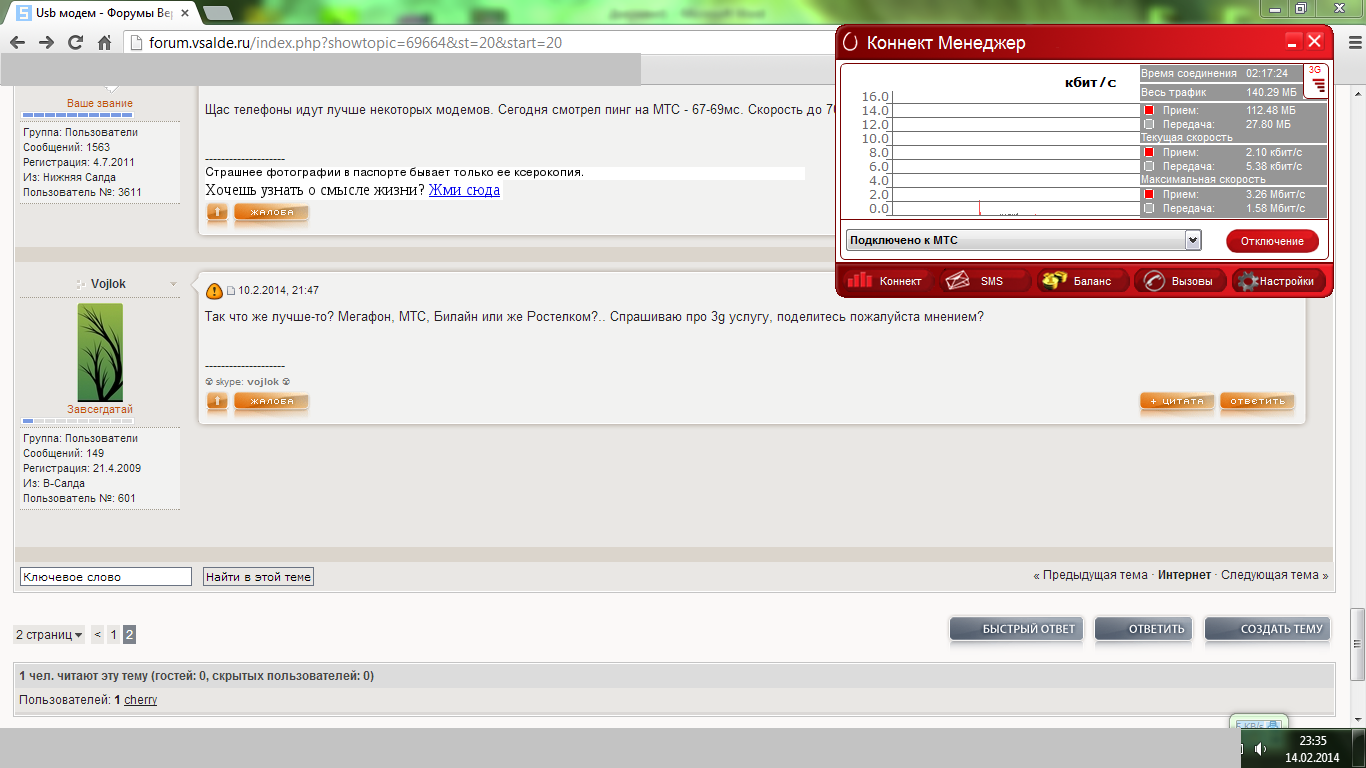Click the Ключевое слово search field

pos(105,577)
